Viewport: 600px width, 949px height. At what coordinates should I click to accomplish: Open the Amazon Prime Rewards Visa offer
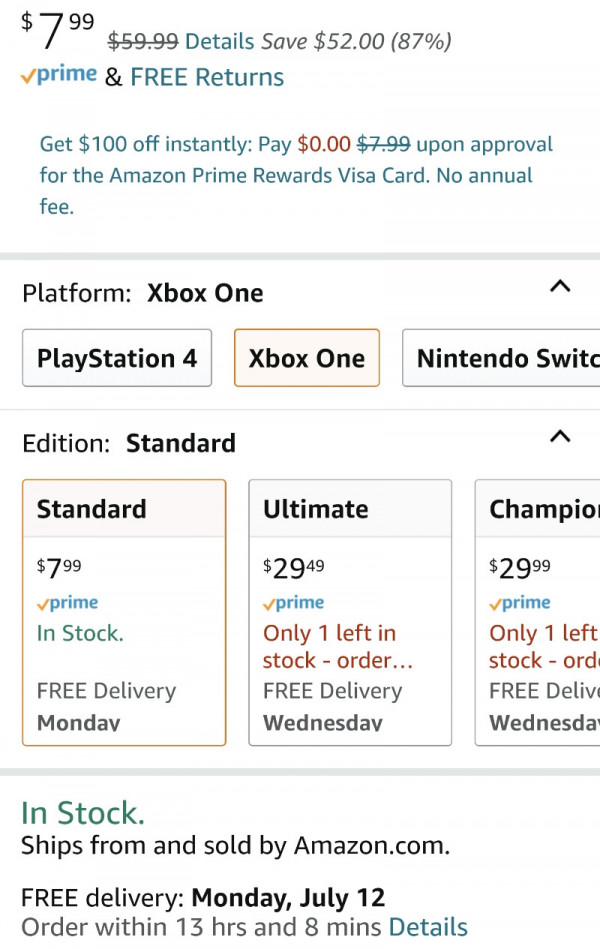coord(296,176)
